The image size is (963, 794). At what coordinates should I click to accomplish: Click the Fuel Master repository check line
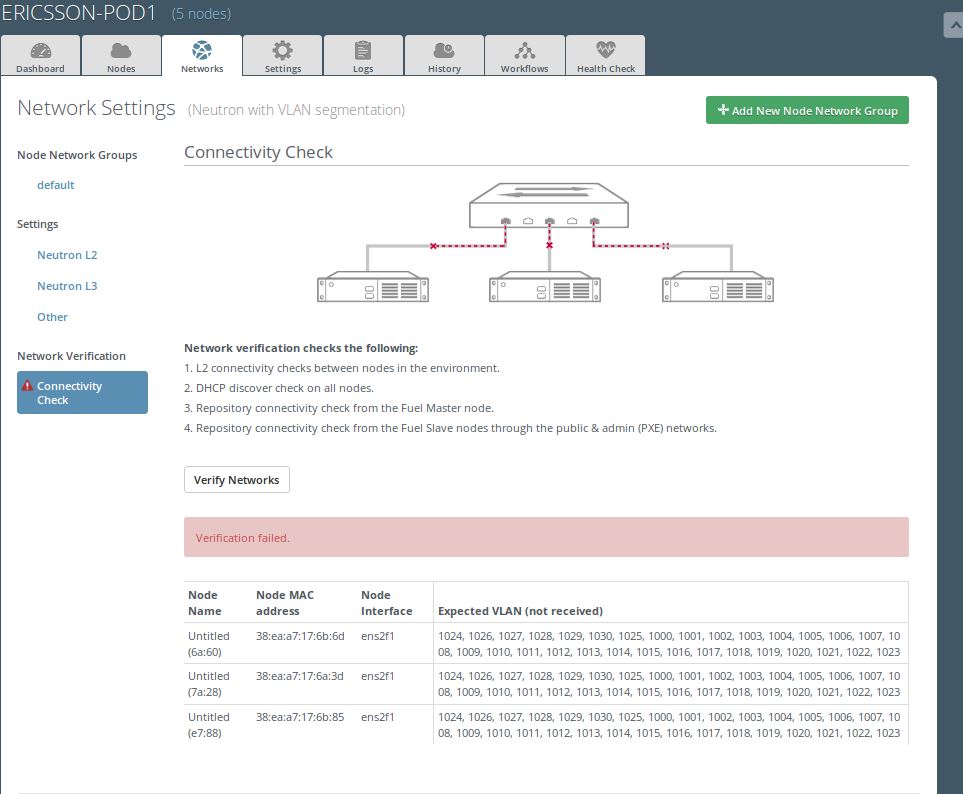coord(339,408)
